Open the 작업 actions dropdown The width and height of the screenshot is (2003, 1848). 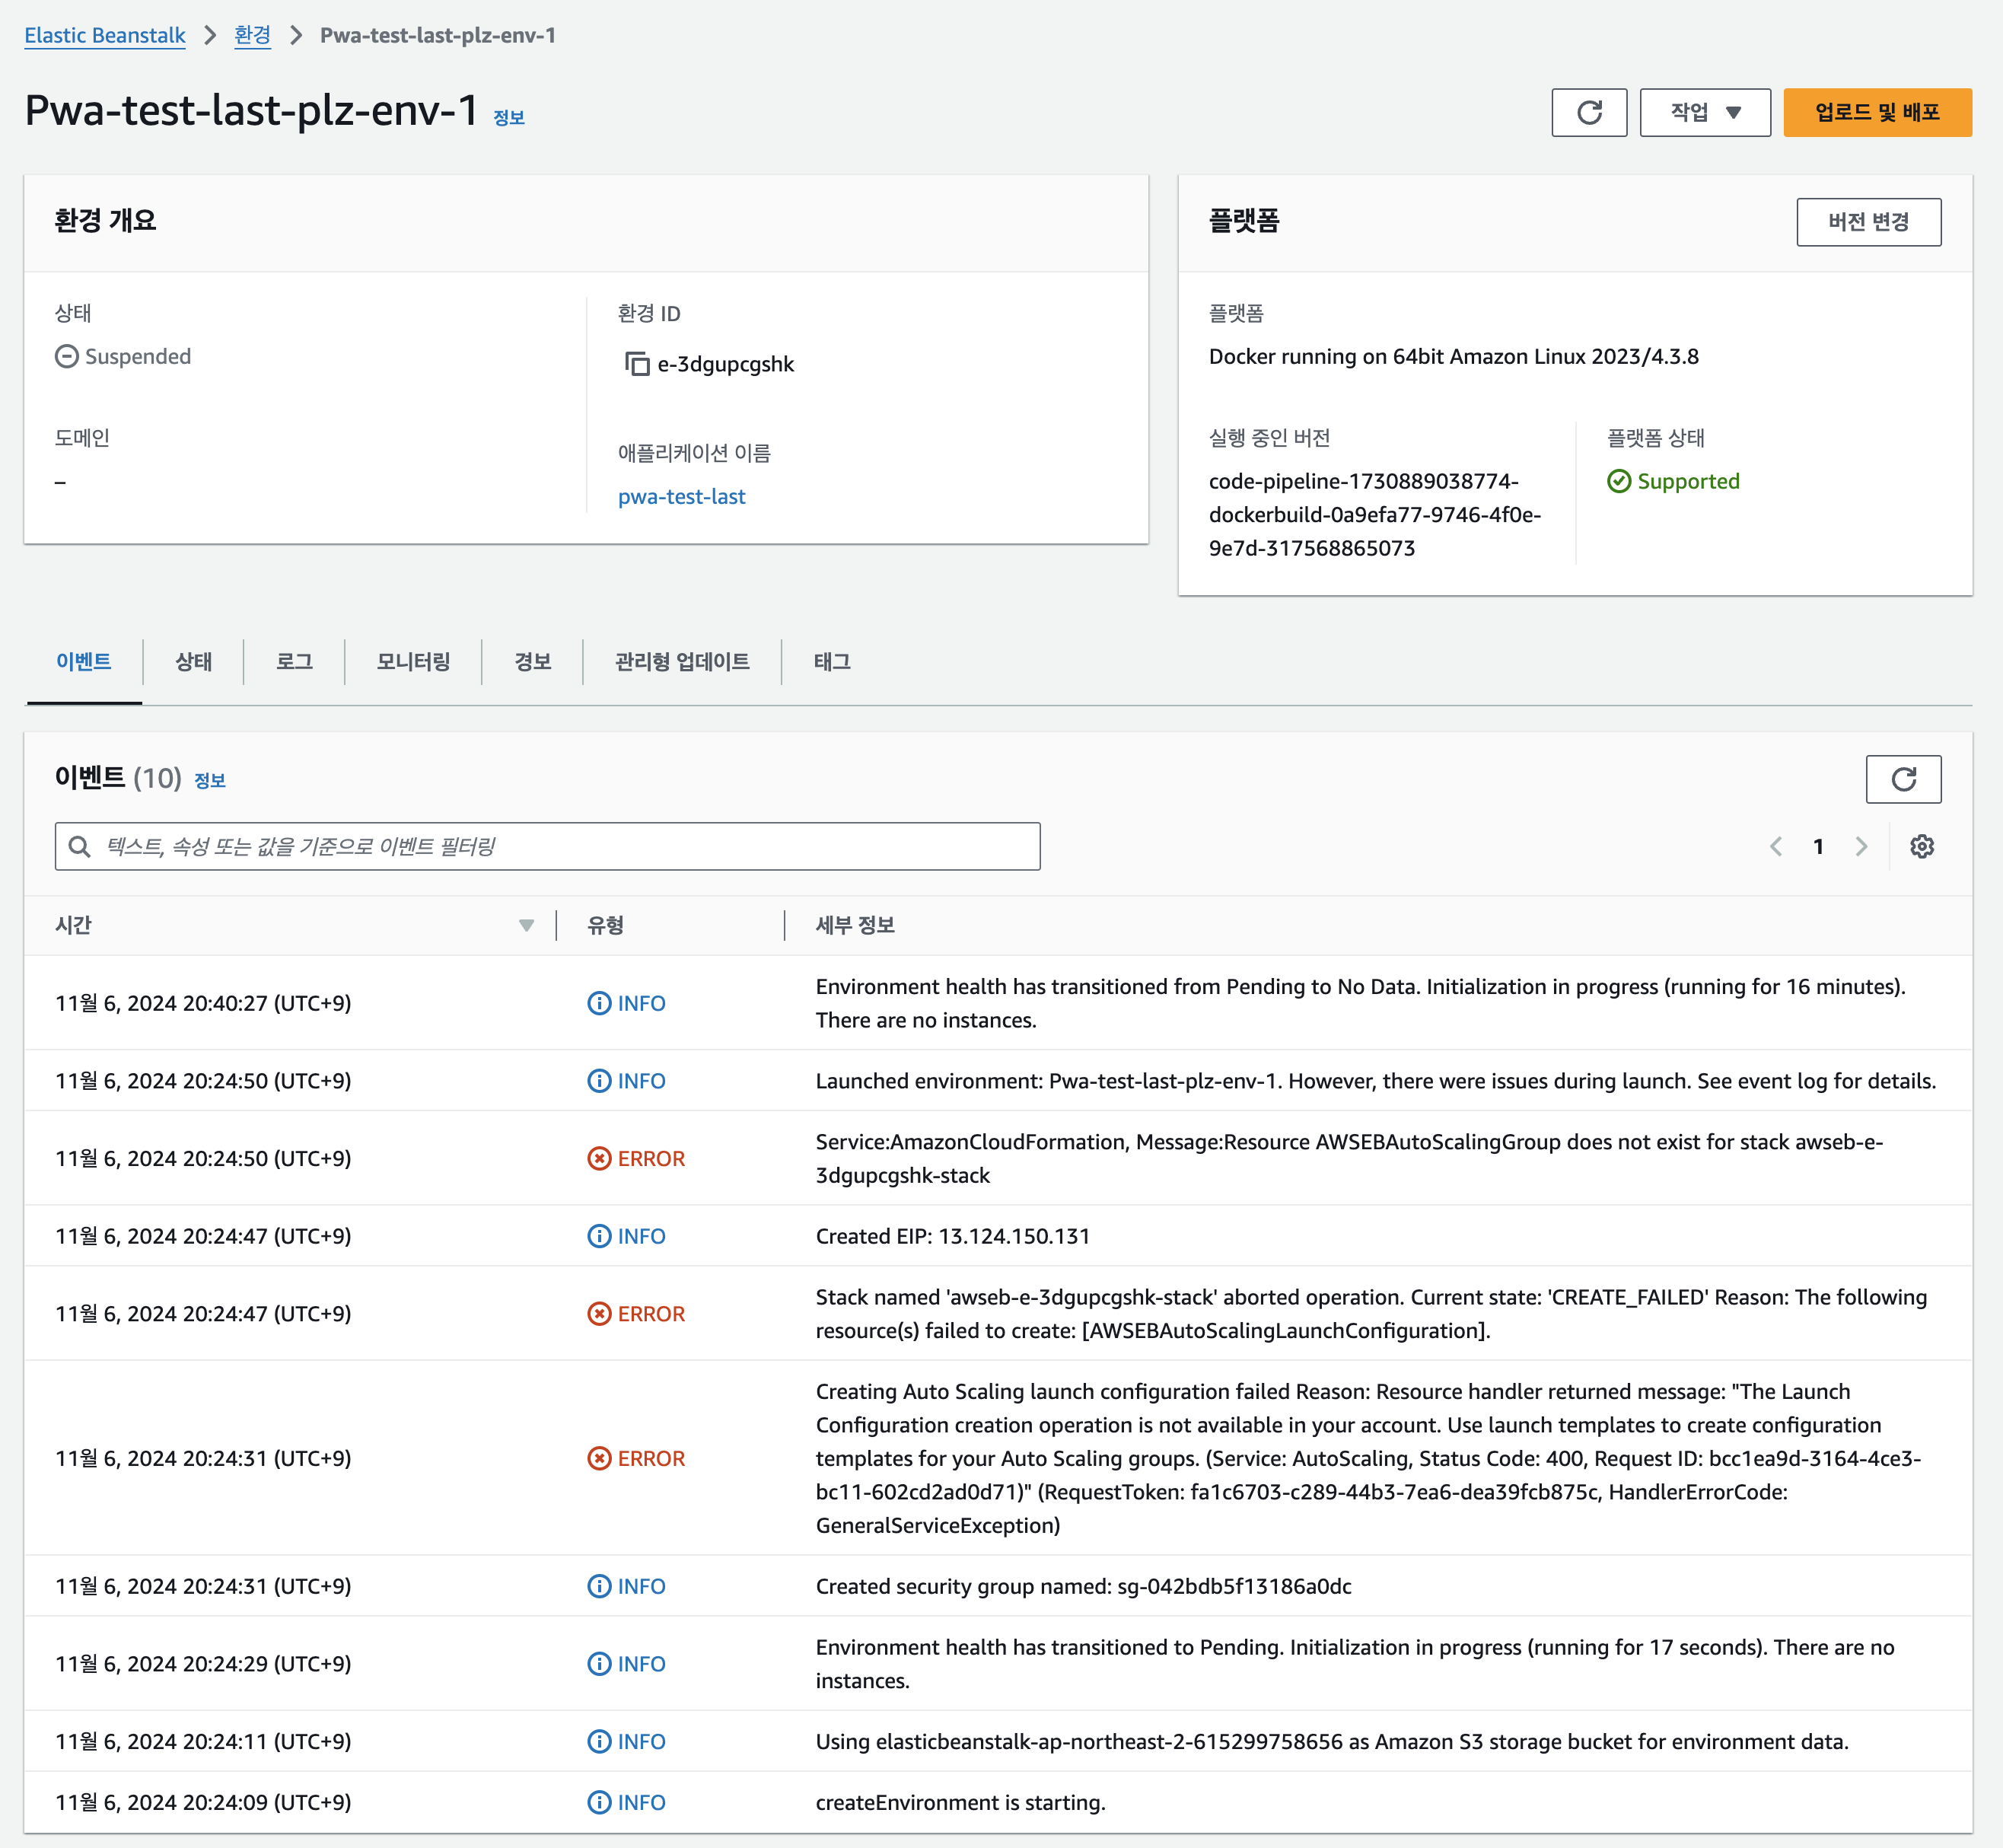tap(1704, 112)
